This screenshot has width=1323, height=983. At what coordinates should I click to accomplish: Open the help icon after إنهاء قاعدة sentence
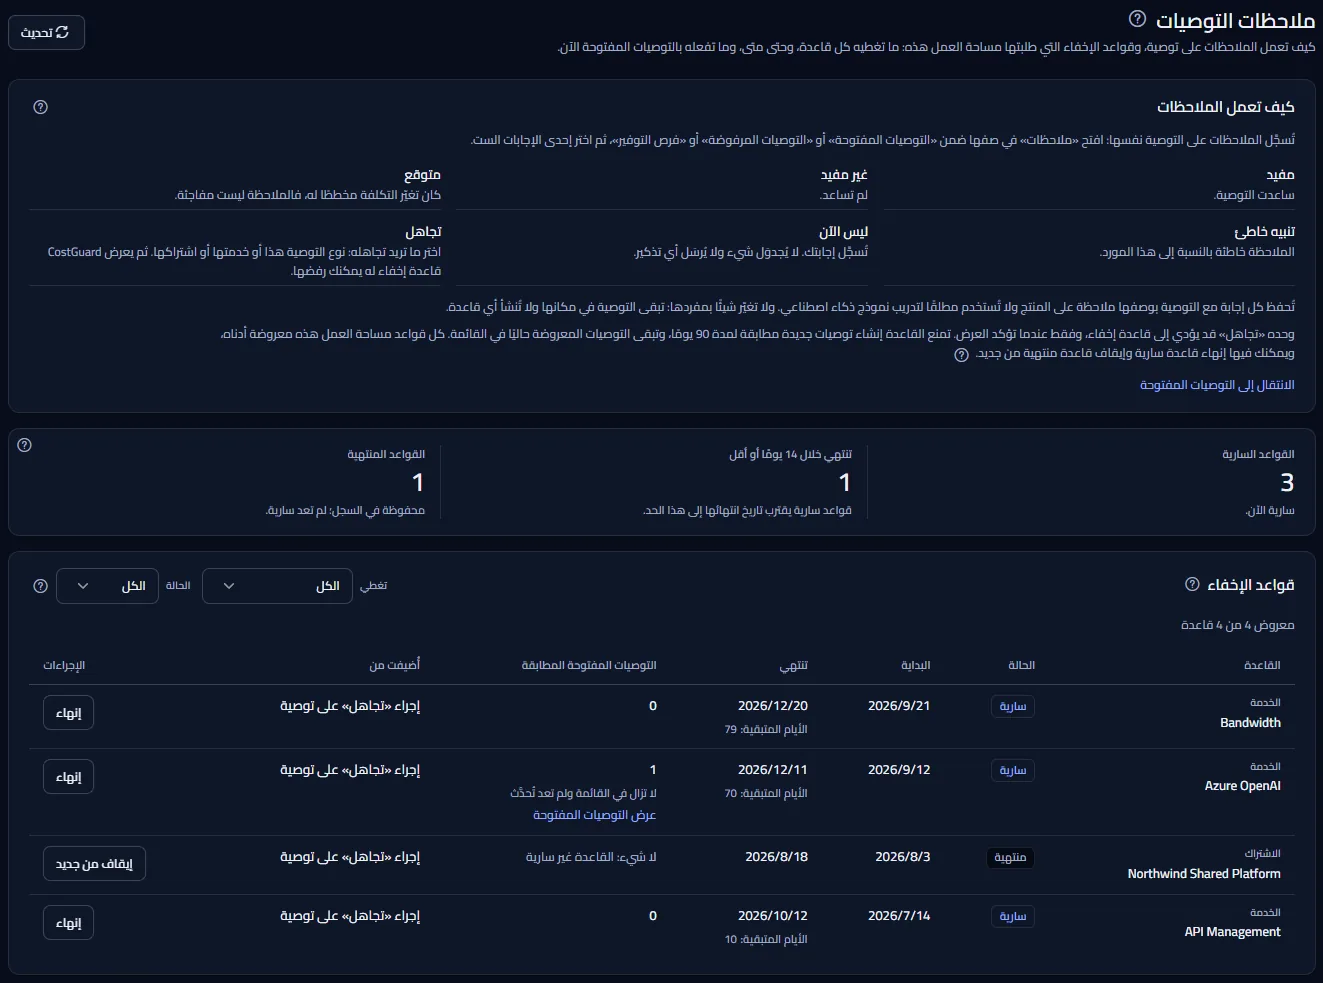pyautogui.click(x=961, y=355)
